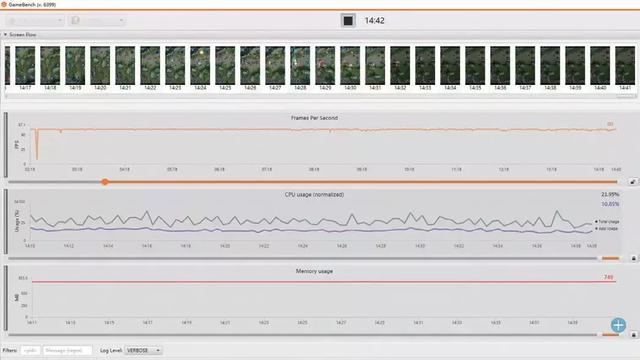Select the 14:22 screen flow thumbnail
Viewport: 640px width, 360px height.
(x=150, y=65)
